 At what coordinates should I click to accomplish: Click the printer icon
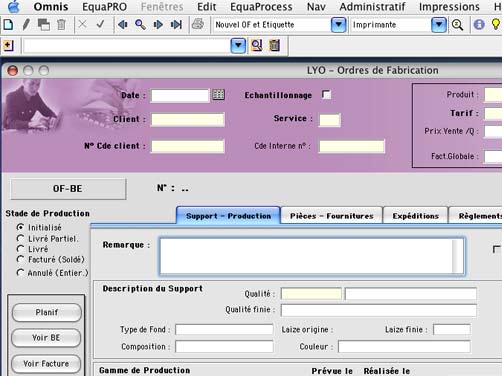pos(198,24)
